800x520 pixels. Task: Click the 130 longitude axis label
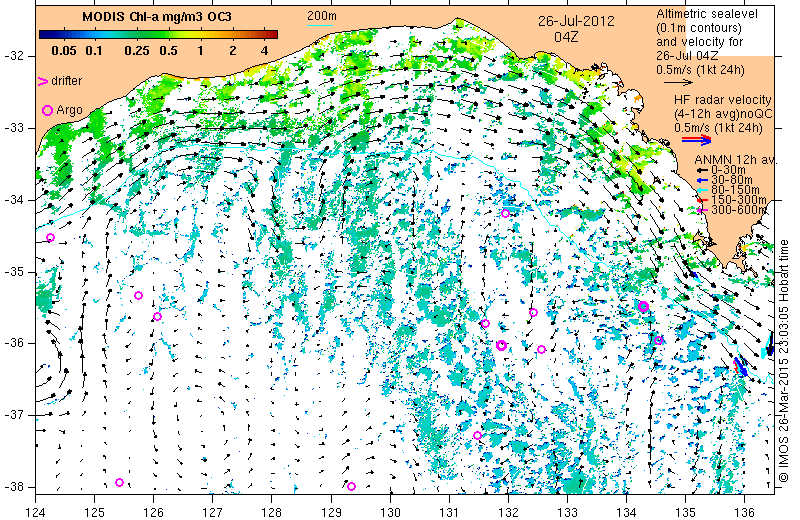(x=390, y=511)
